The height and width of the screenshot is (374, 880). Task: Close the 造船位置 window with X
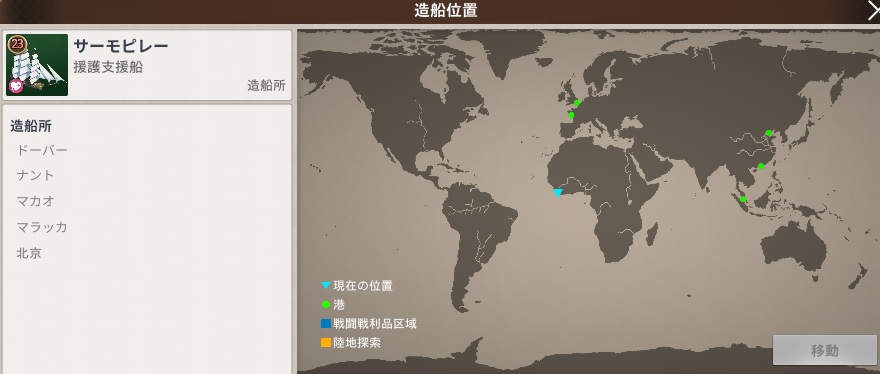tap(873, 11)
